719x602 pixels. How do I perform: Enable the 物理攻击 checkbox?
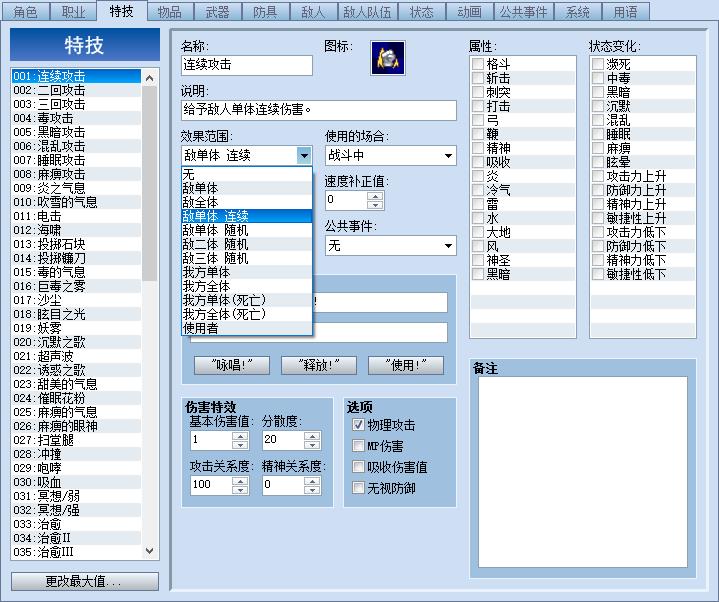[x=358, y=425]
